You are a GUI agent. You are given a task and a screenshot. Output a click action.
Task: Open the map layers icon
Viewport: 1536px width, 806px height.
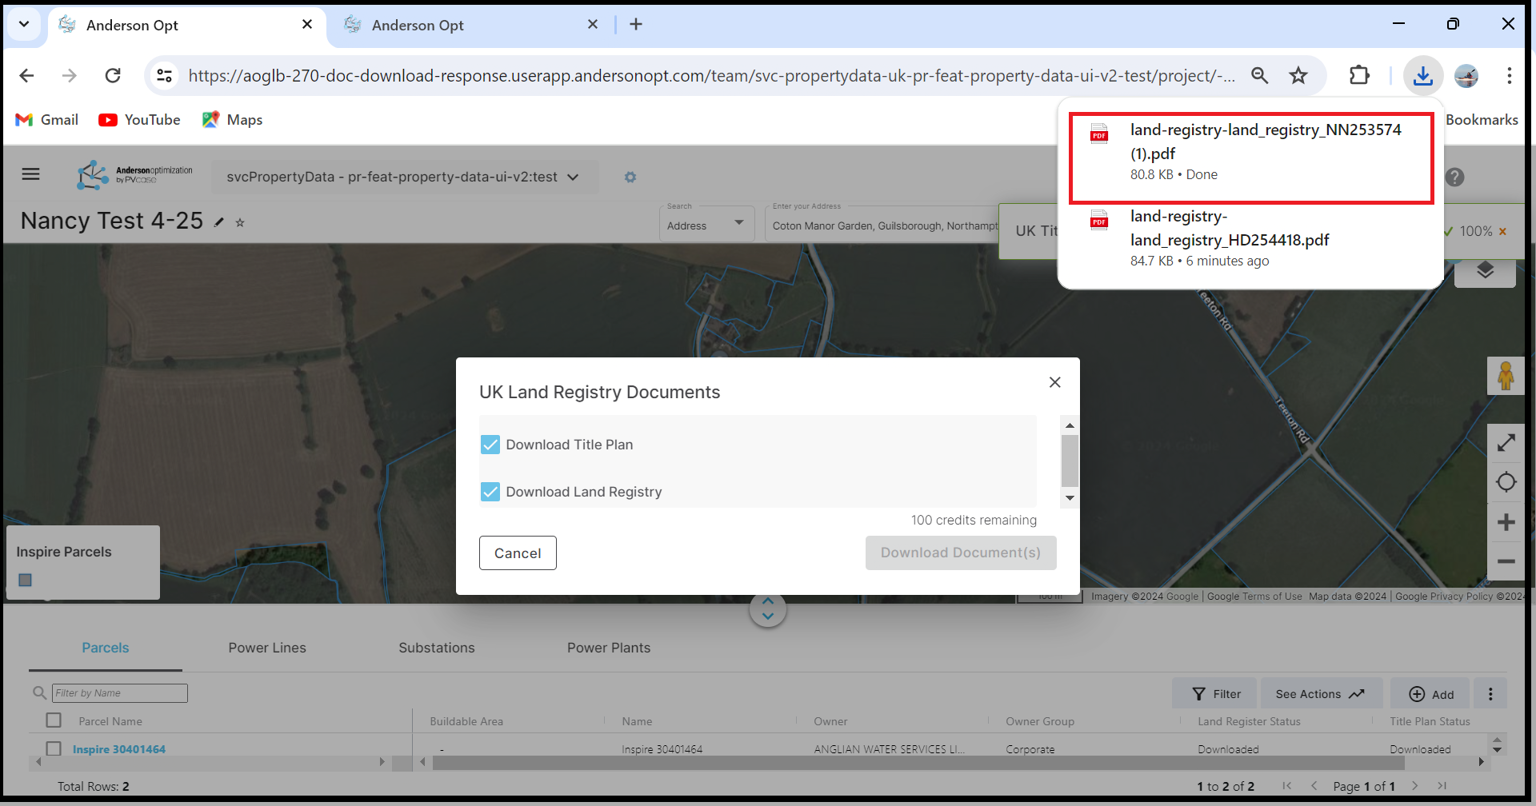(x=1485, y=270)
